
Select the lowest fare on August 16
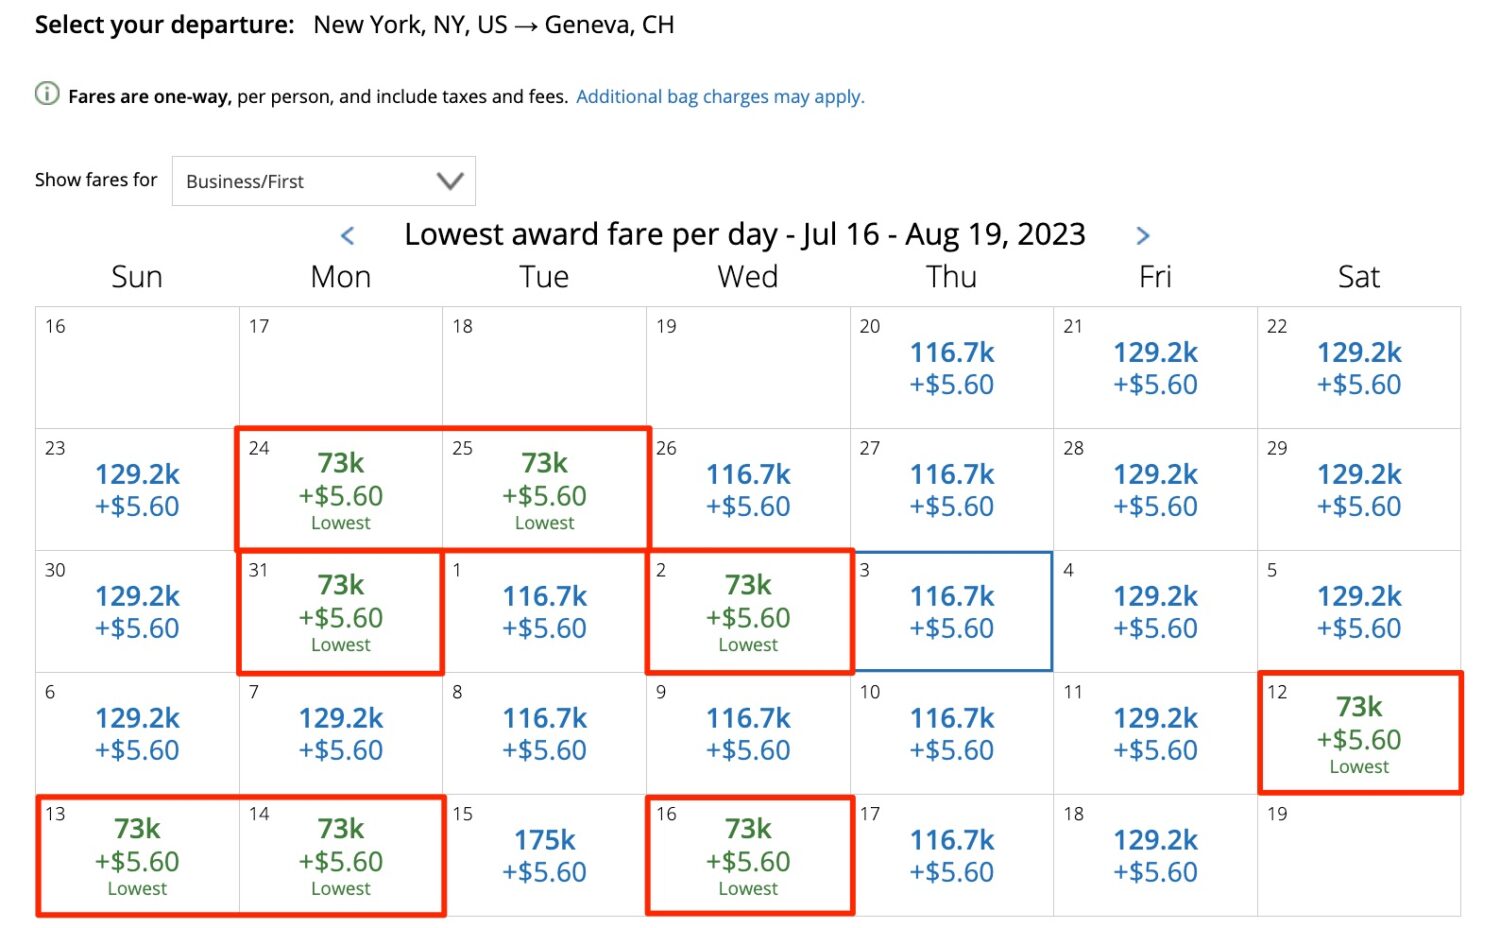click(x=748, y=856)
